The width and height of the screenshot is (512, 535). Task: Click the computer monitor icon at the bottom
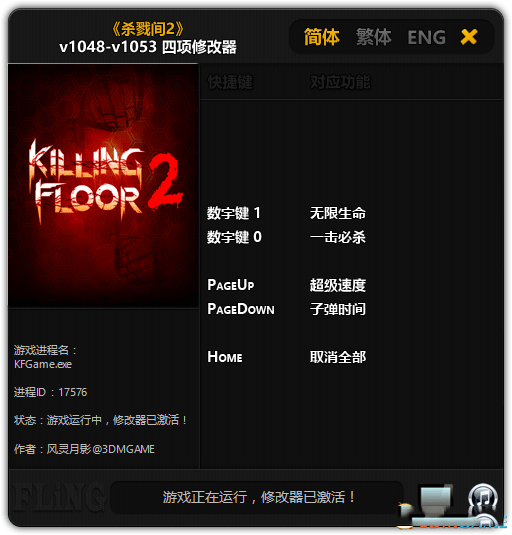[434, 501]
